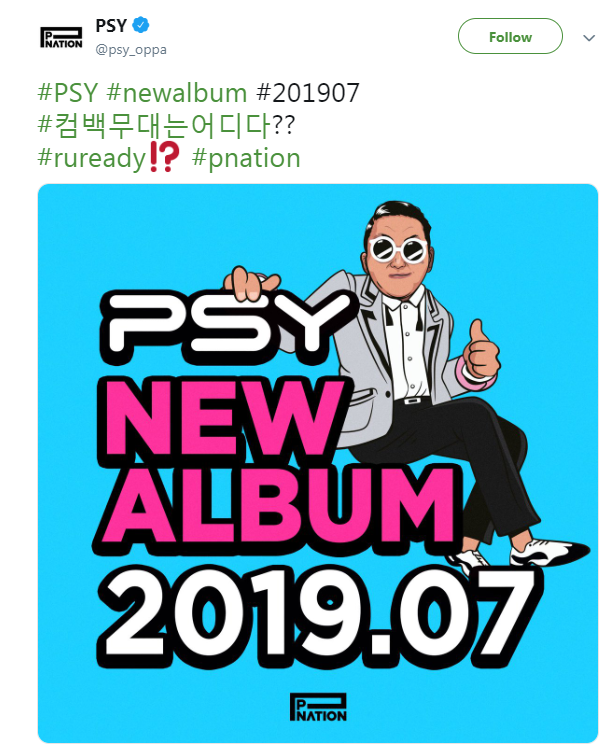The height and width of the screenshot is (755, 609).
Task: Open the PSY display name link
Action: point(111,25)
